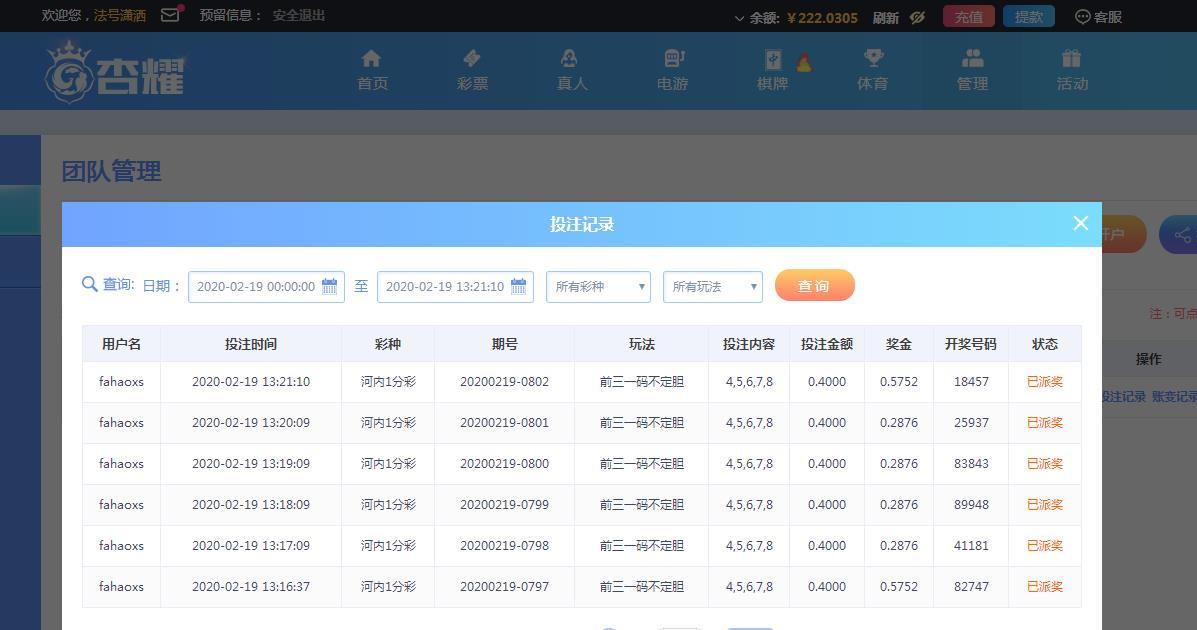1197x630 pixels.
Task: Open the mail envelope icon in top bar
Action: click(x=170, y=15)
